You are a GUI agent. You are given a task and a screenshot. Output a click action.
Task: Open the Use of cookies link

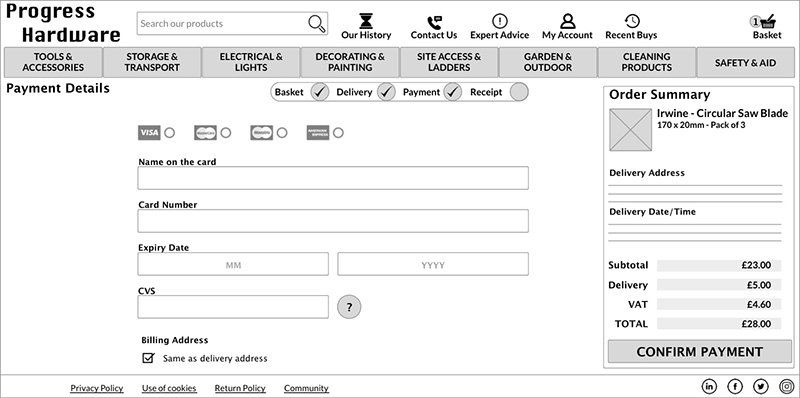(169, 388)
